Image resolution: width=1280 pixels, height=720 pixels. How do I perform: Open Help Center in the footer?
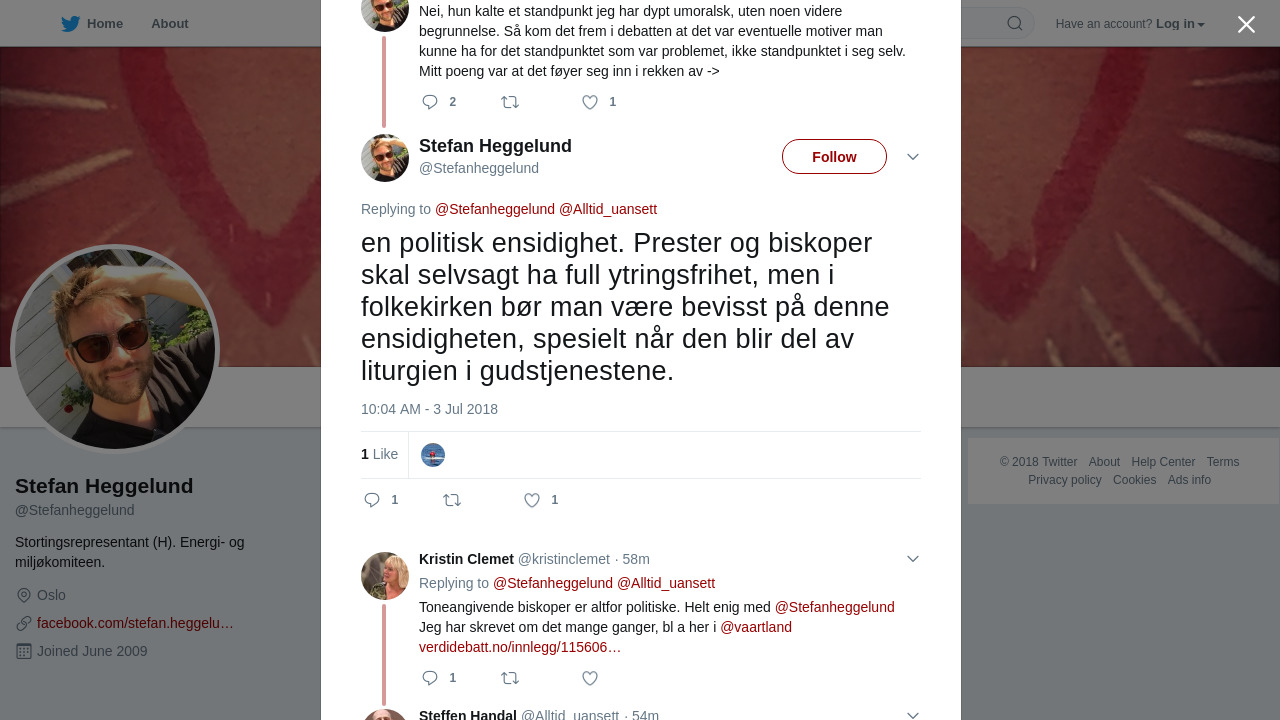(x=1163, y=462)
